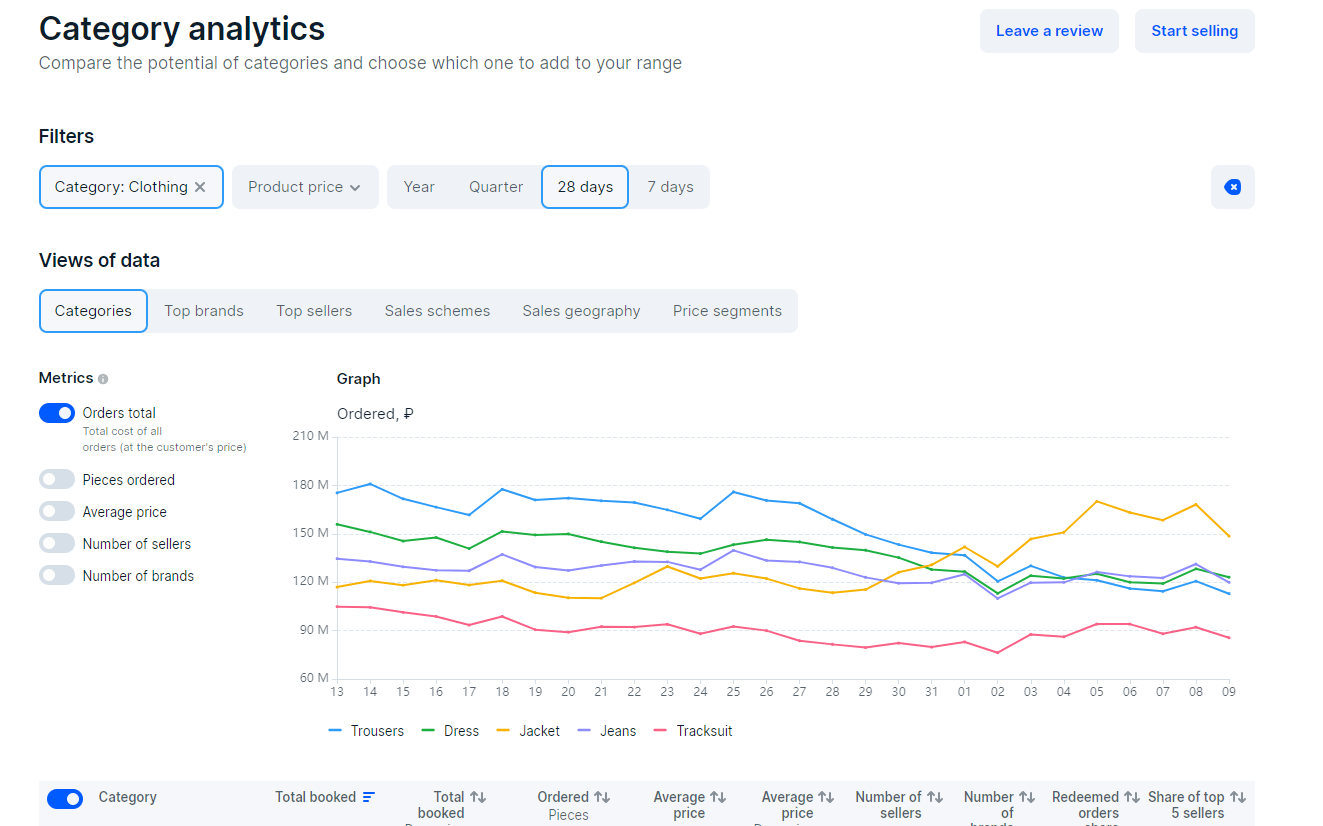Viewport: 1323px width, 826px height.
Task: Remove the Category: Clothing filter chip
Action: click(x=200, y=187)
